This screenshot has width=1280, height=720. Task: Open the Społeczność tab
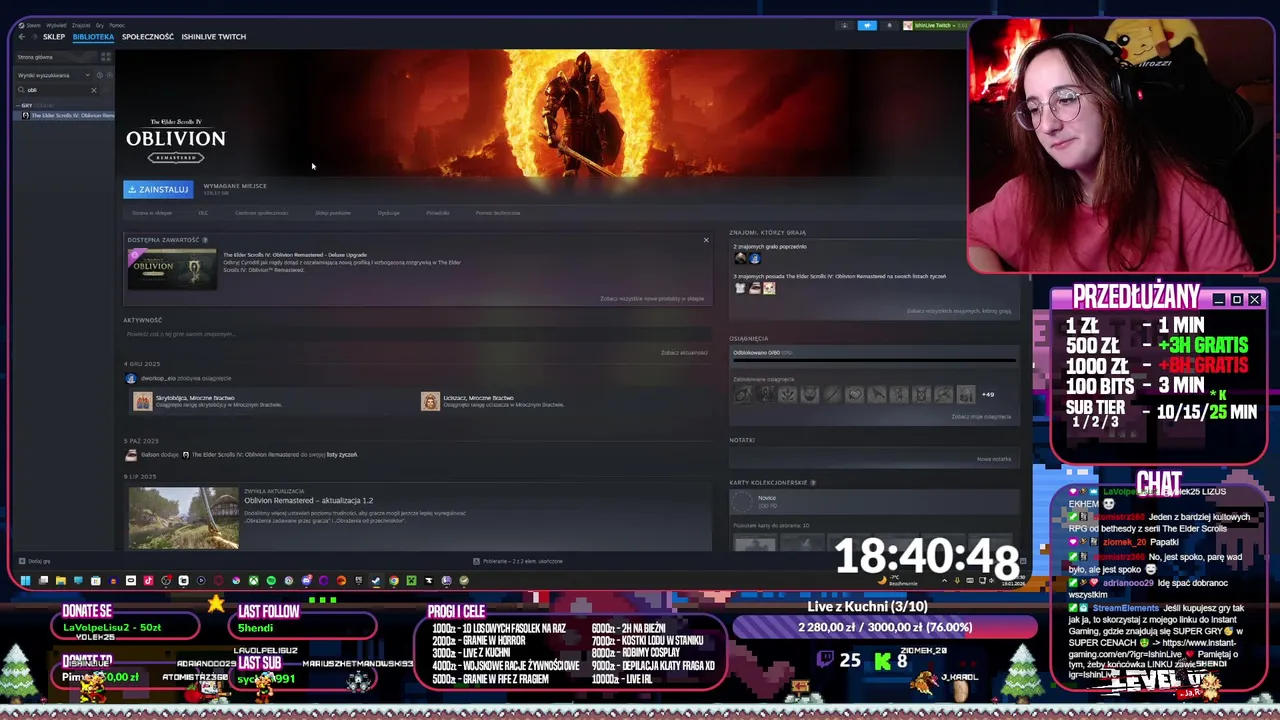(148, 37)
